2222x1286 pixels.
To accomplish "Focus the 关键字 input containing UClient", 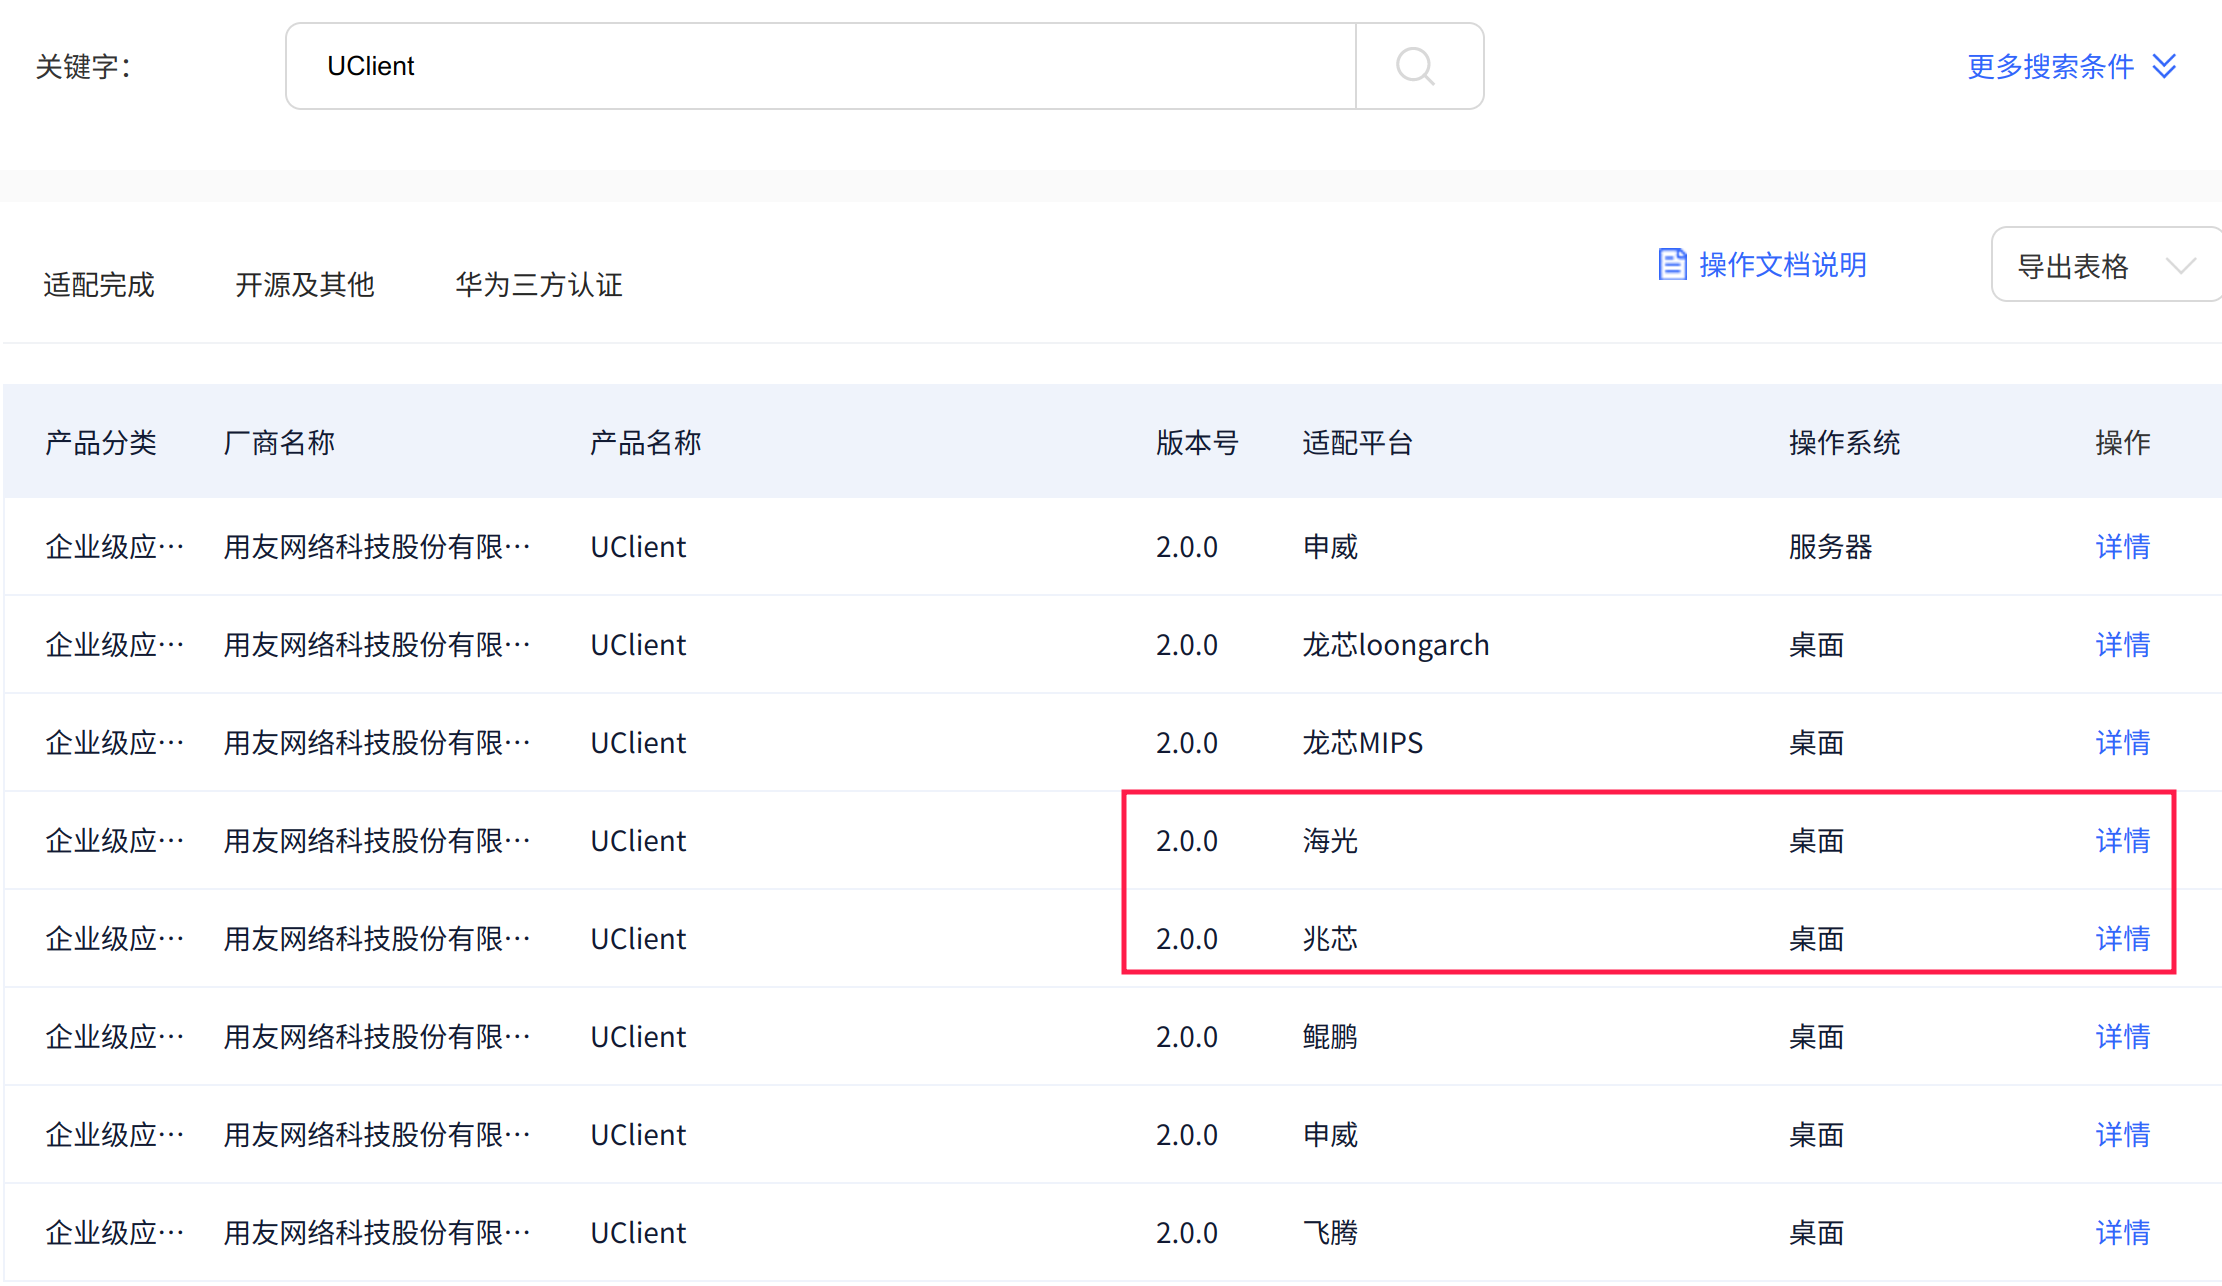I will click(820, 66).
